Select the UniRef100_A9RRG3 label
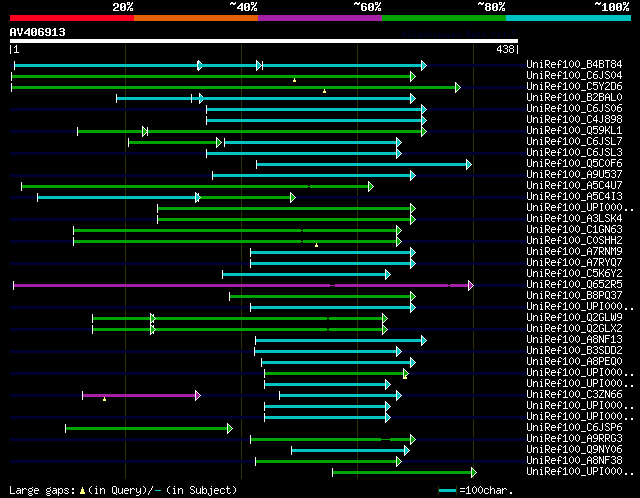Viewport: 640px width, 498px height. coord(574,439)
